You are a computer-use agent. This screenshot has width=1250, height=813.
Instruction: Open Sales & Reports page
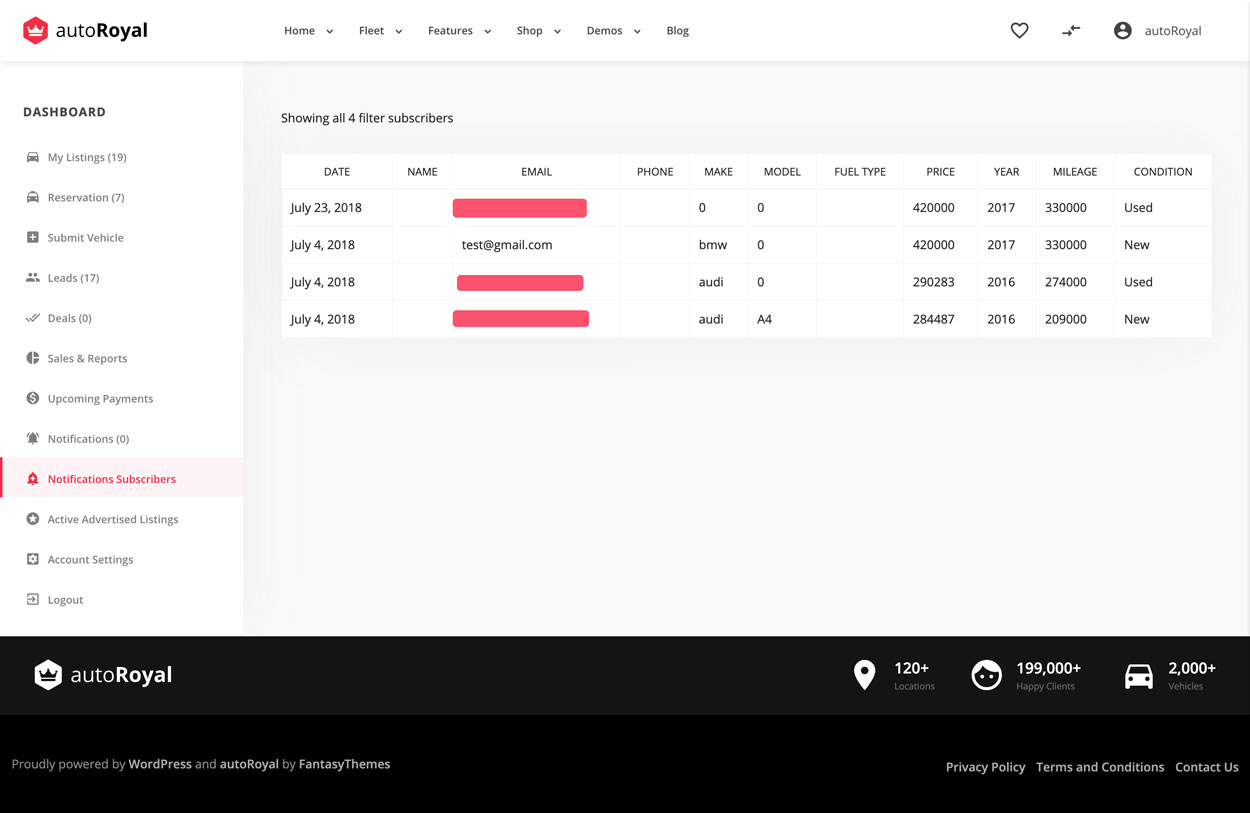point(87,358)
